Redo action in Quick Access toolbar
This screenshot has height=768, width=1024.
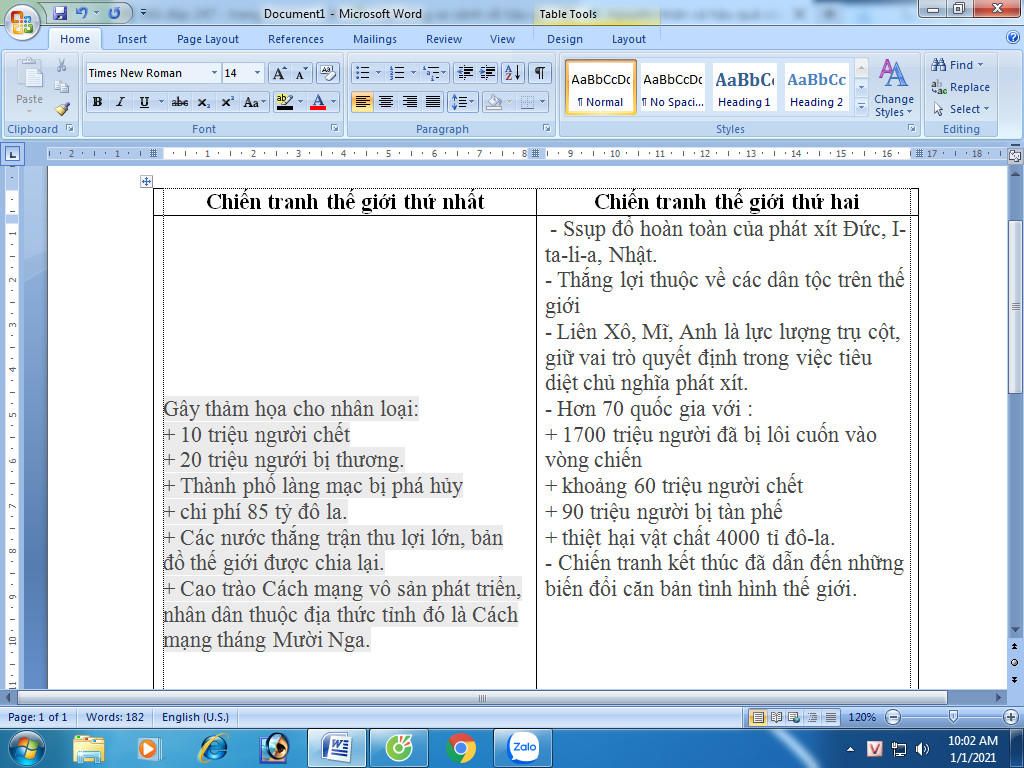tap(114, 12)
